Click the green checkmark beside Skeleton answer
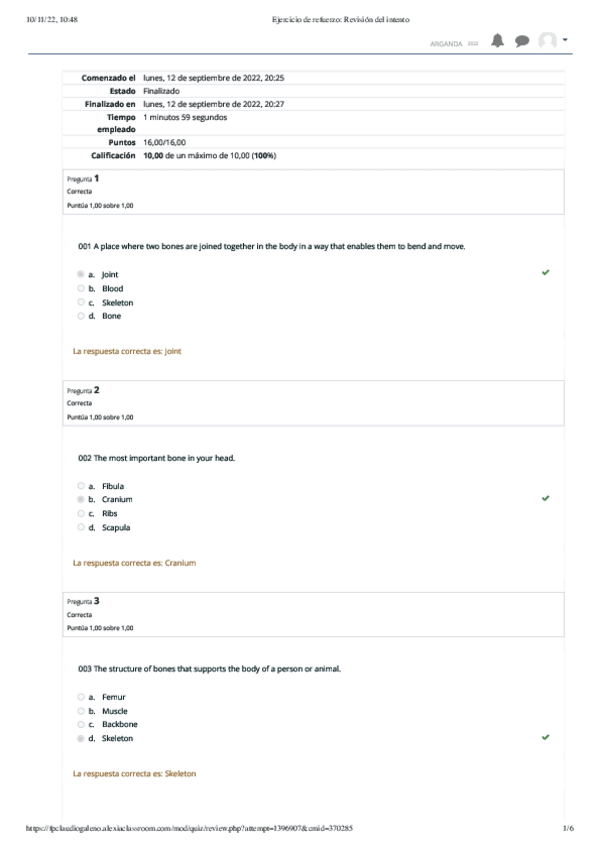Image resolution: width=600 pixels, height=848 pixels. click(545, 737)
